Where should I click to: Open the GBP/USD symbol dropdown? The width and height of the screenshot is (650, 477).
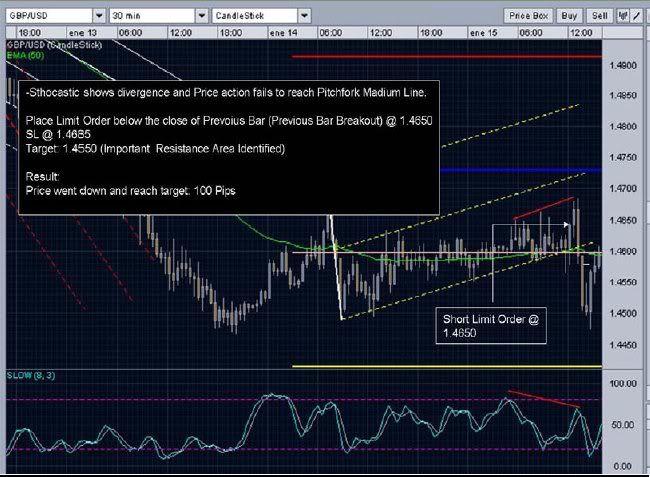tap(98, 16)
